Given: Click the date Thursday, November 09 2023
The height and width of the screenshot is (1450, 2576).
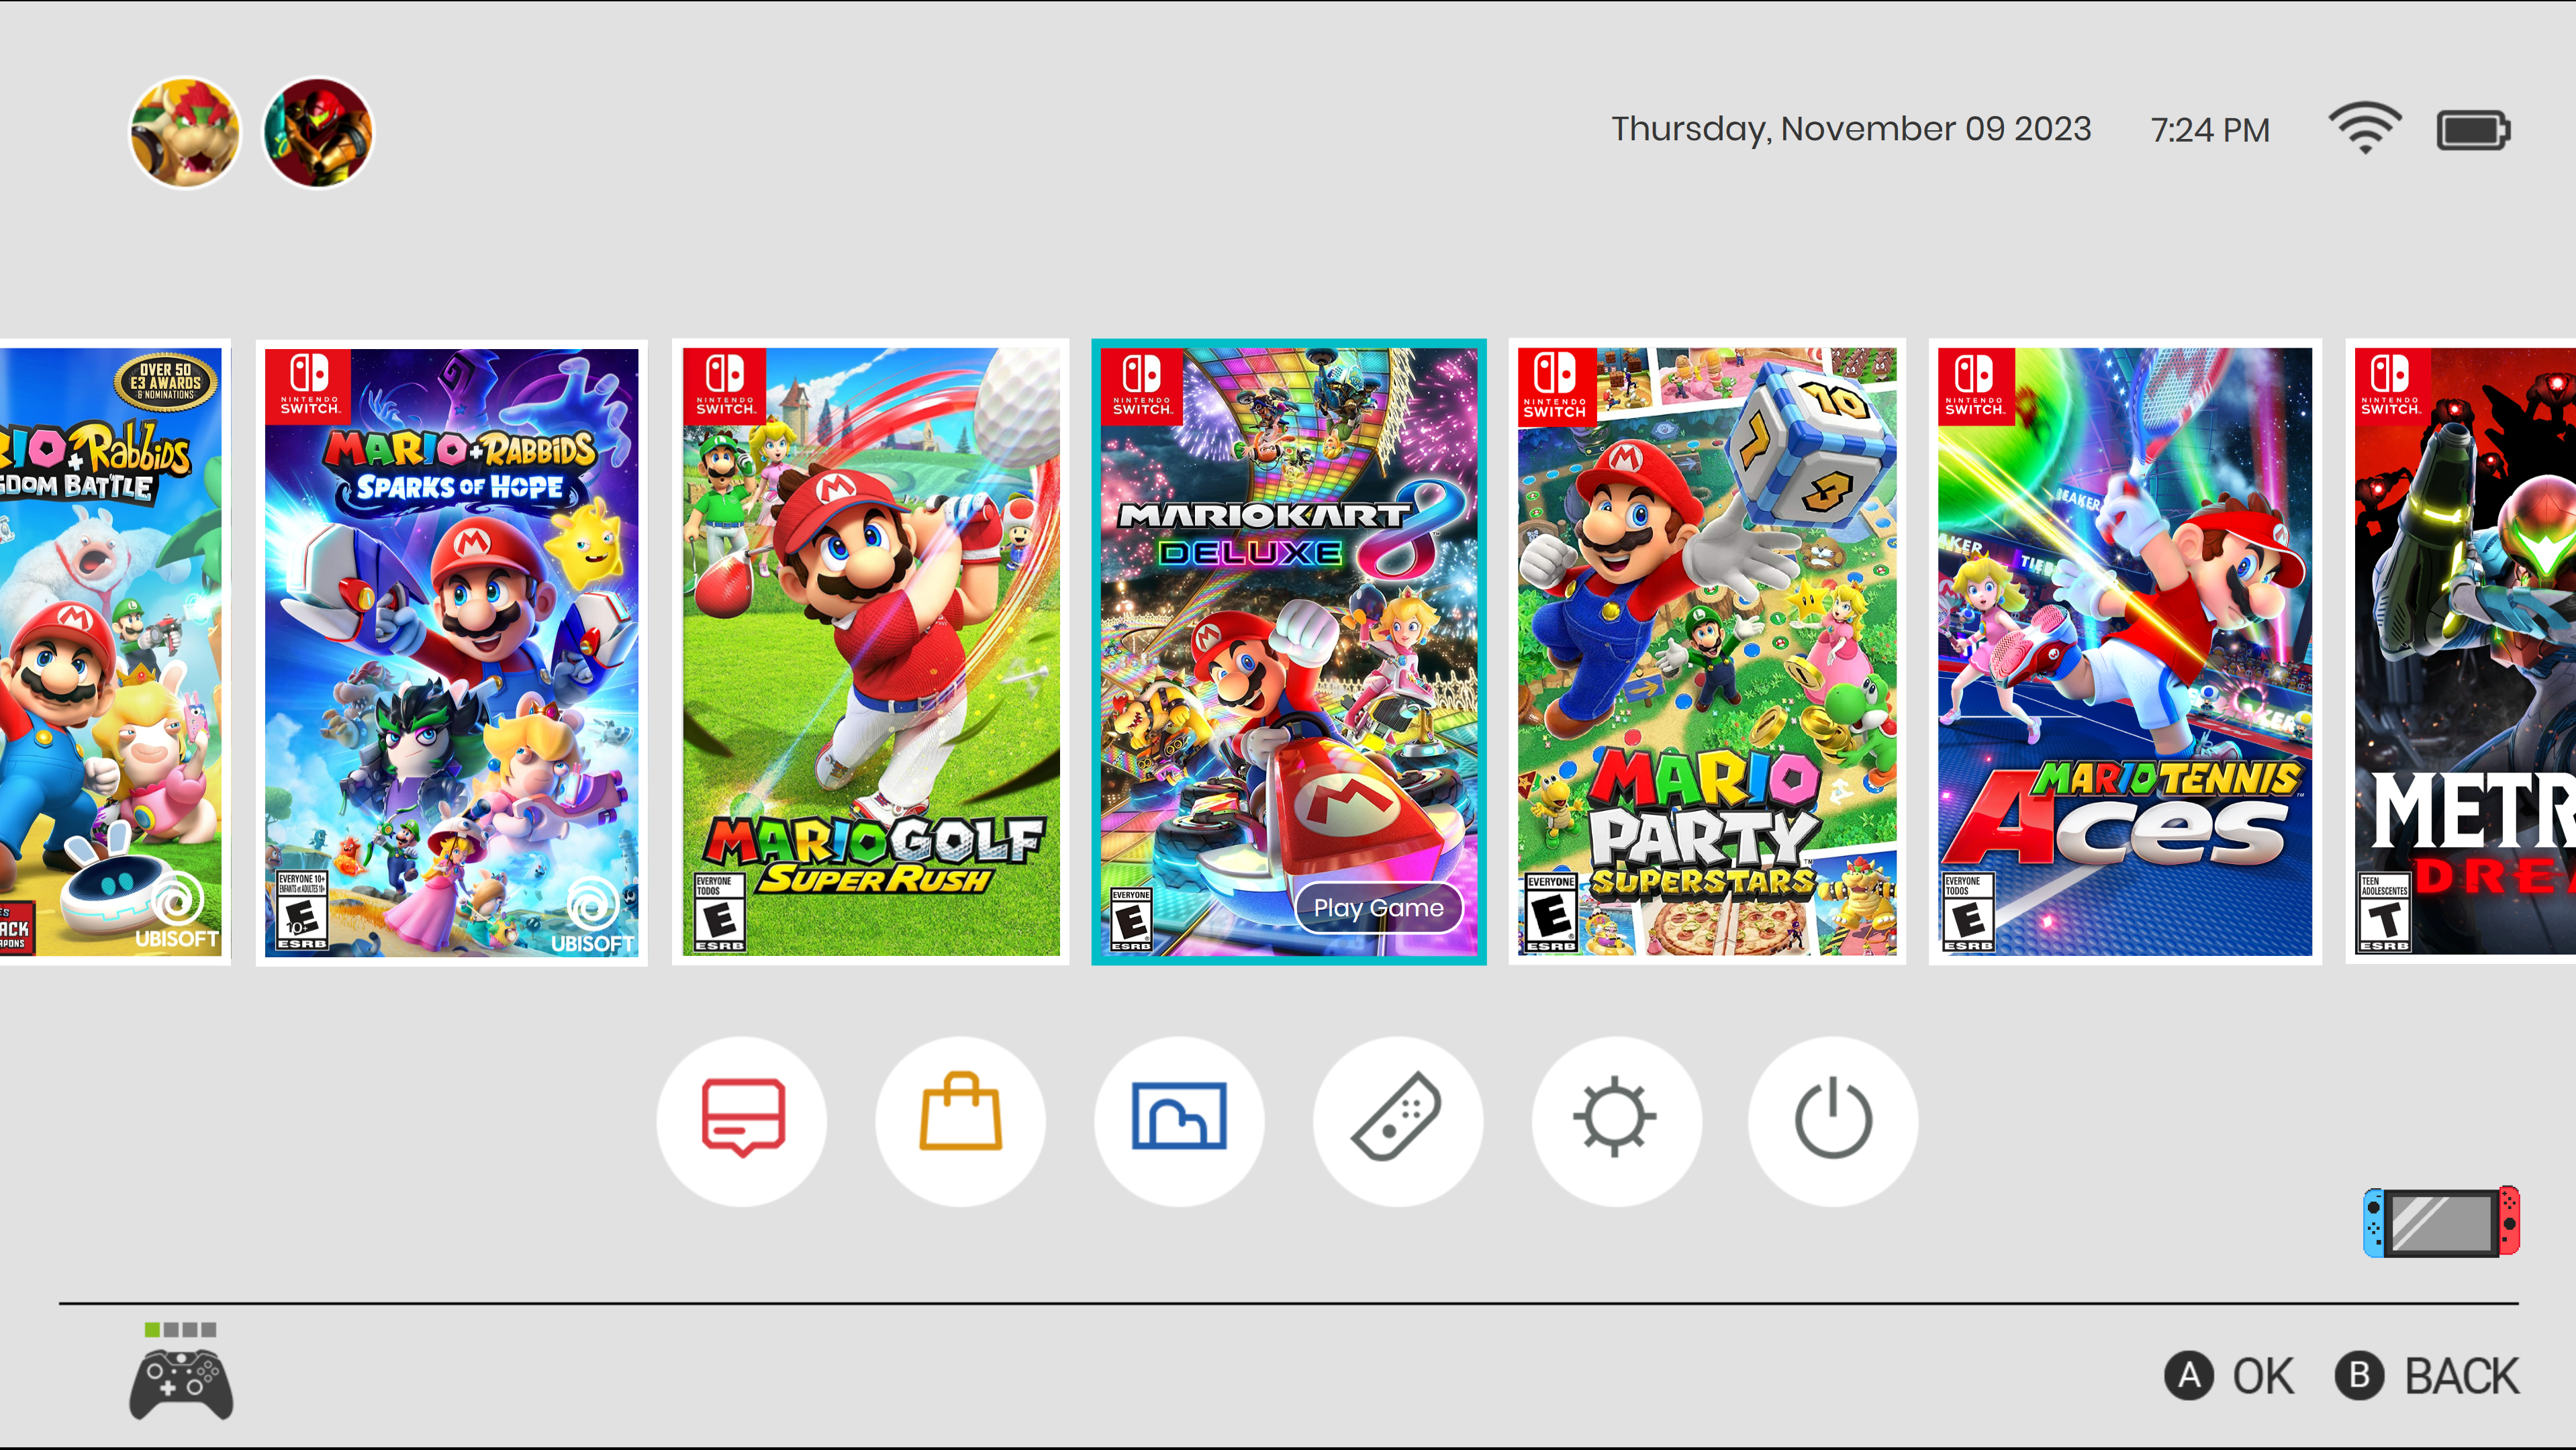Looking at the screenshot, I should (1851, 130).
